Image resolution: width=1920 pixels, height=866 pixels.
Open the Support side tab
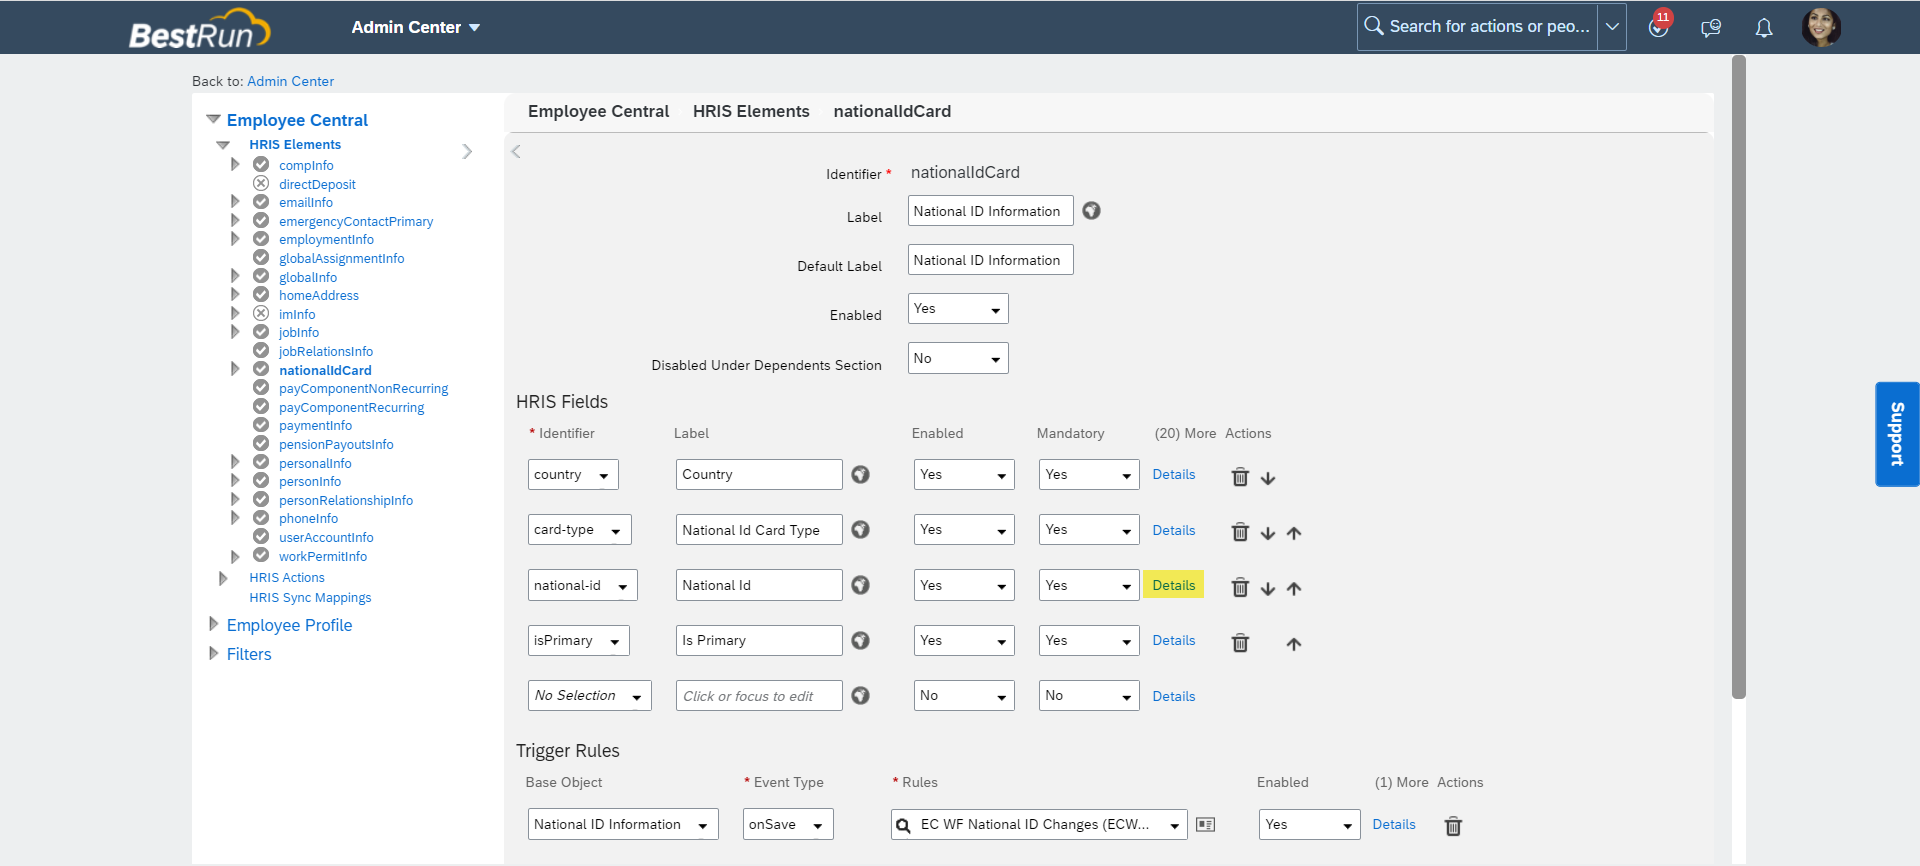point(1897,434)
